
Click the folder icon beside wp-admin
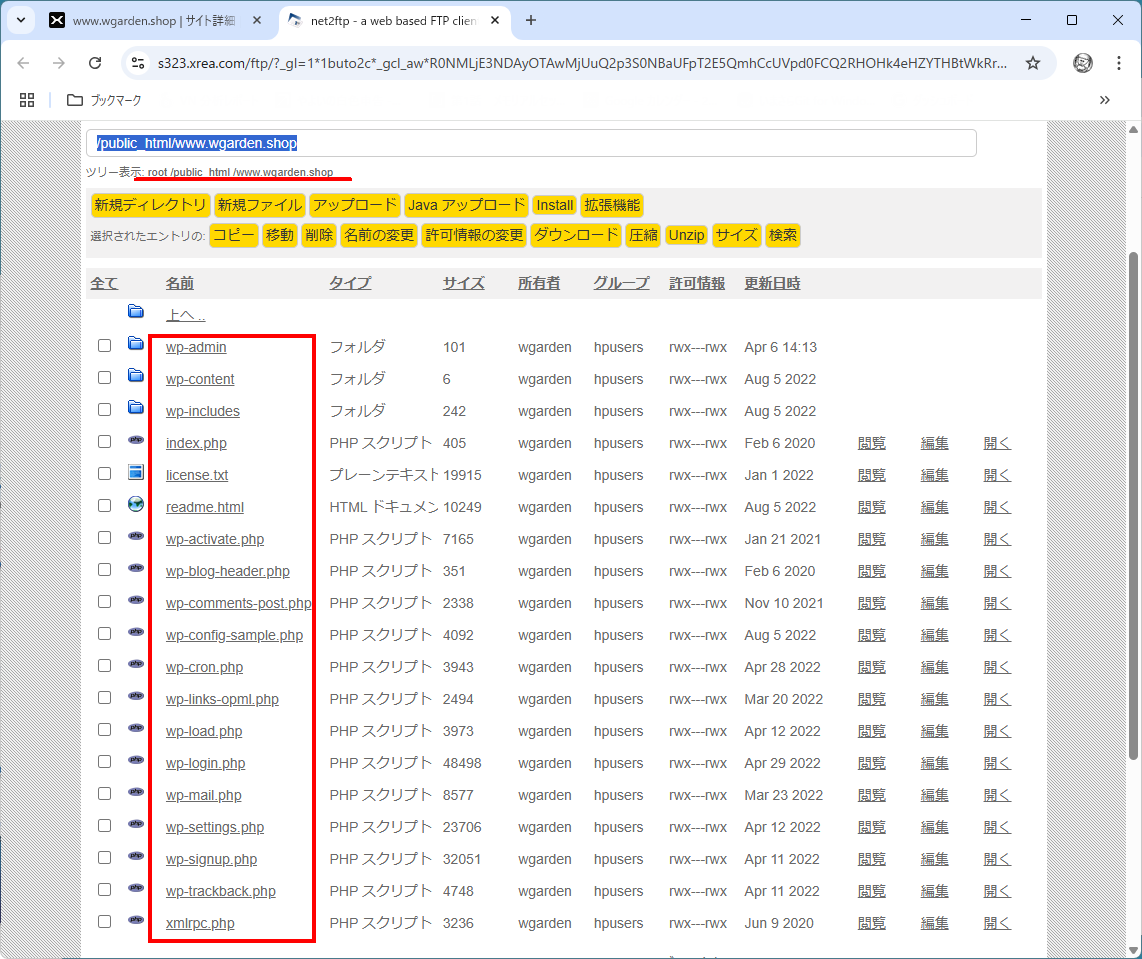pos(136,345)
